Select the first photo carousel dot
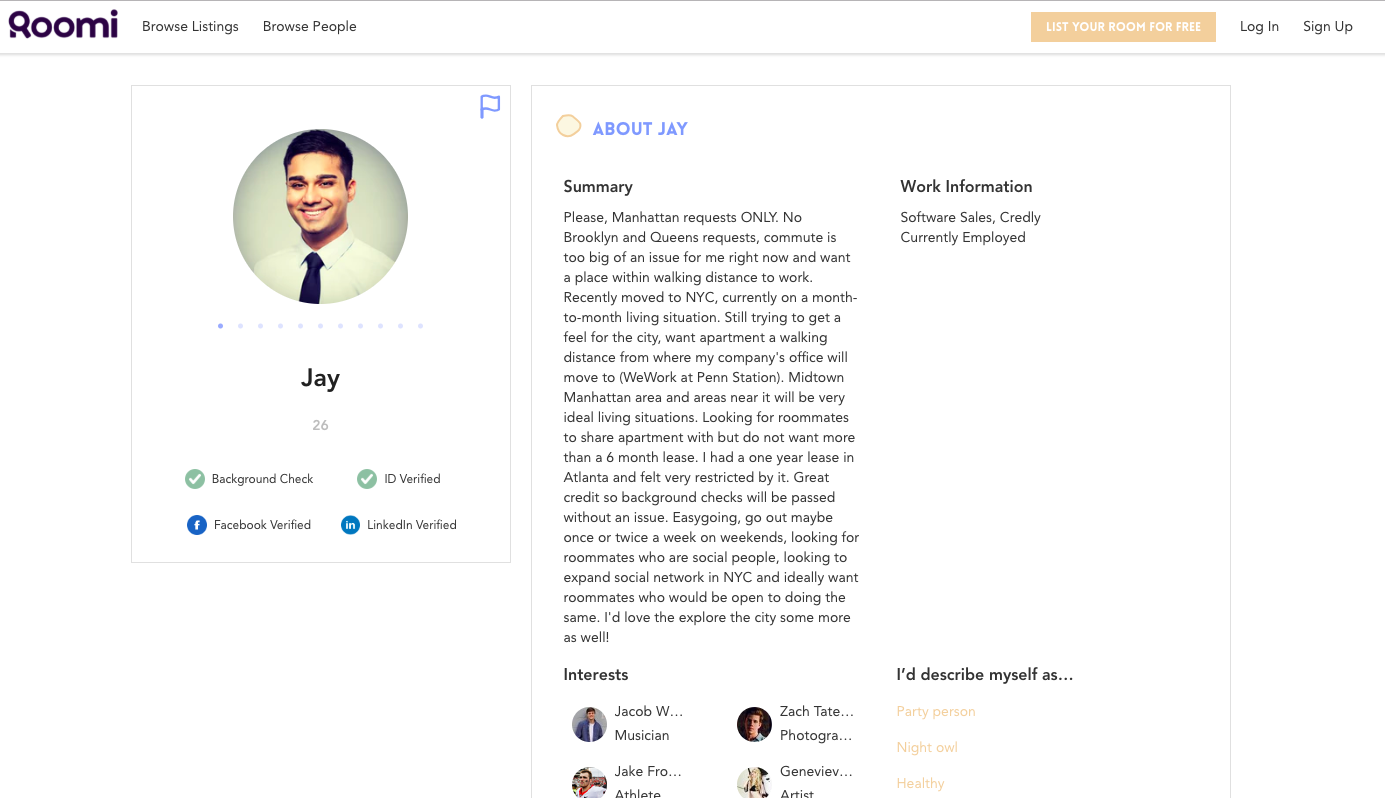 220,326
